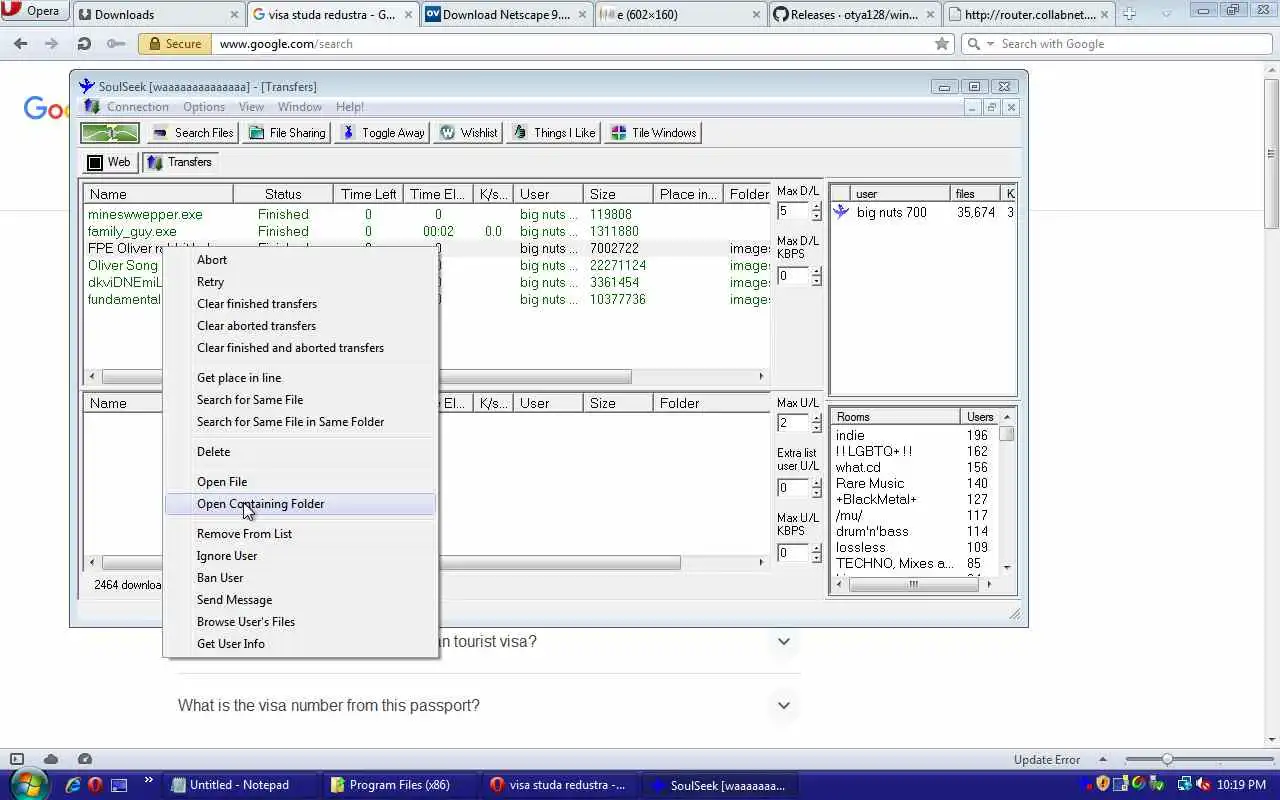This screenshot has width=1280, height=800.
Task: Select the Transfers tab in SoulSeek
Action: [179, 162]
